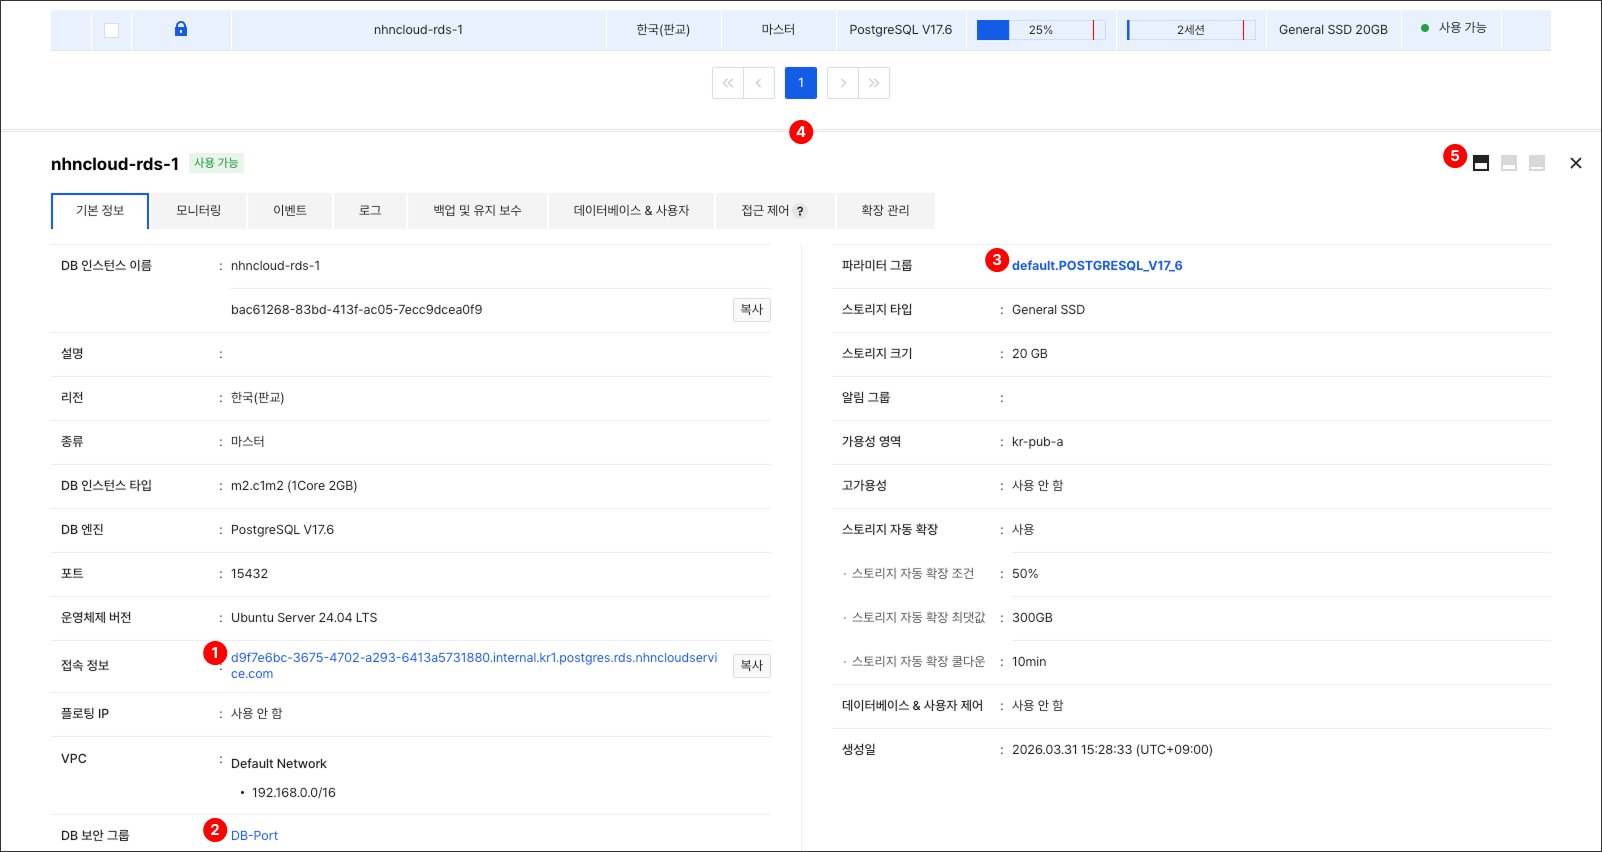Image resolution: width=1602 pixels, height=852 pixels.
Task: Click the Default Network VPC value
Action: pyautogui.click(x=279, y=764)
